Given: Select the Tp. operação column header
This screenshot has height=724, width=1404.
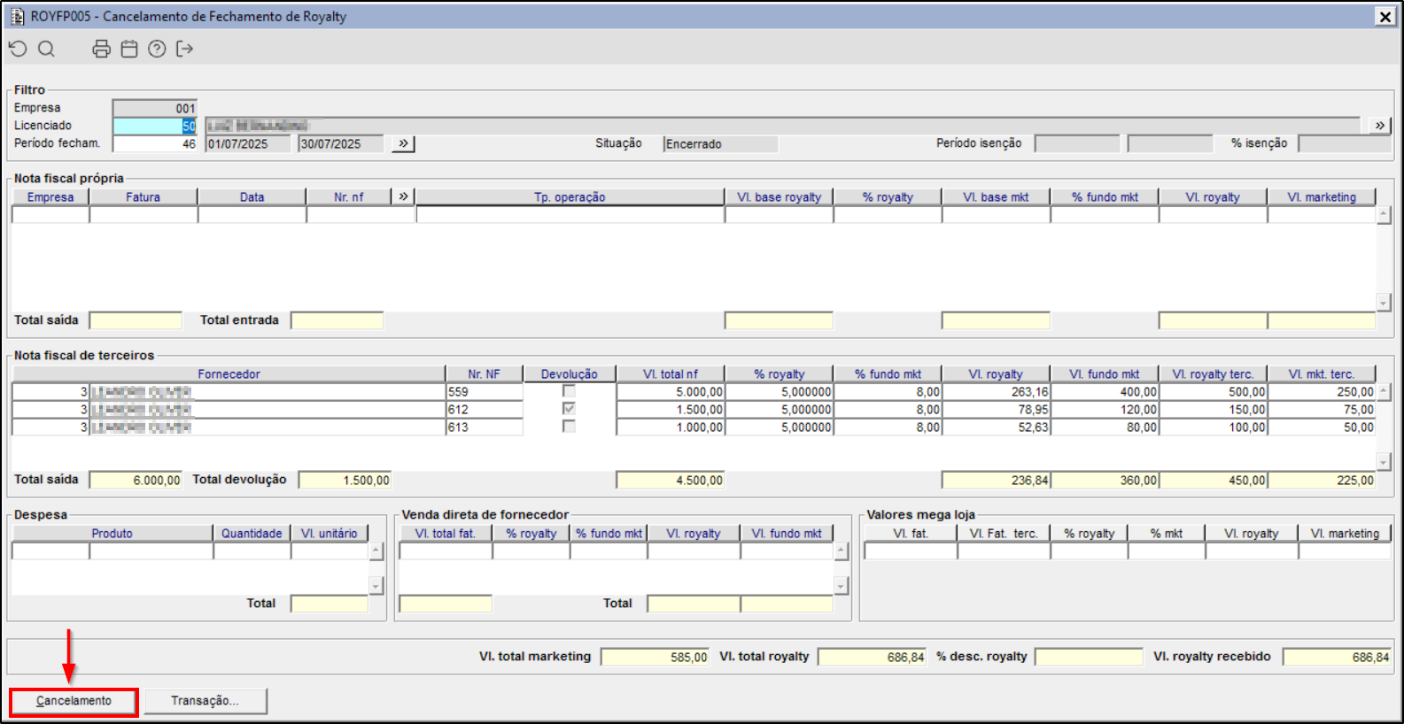Looking at the screenshot, I should point(570,197).
